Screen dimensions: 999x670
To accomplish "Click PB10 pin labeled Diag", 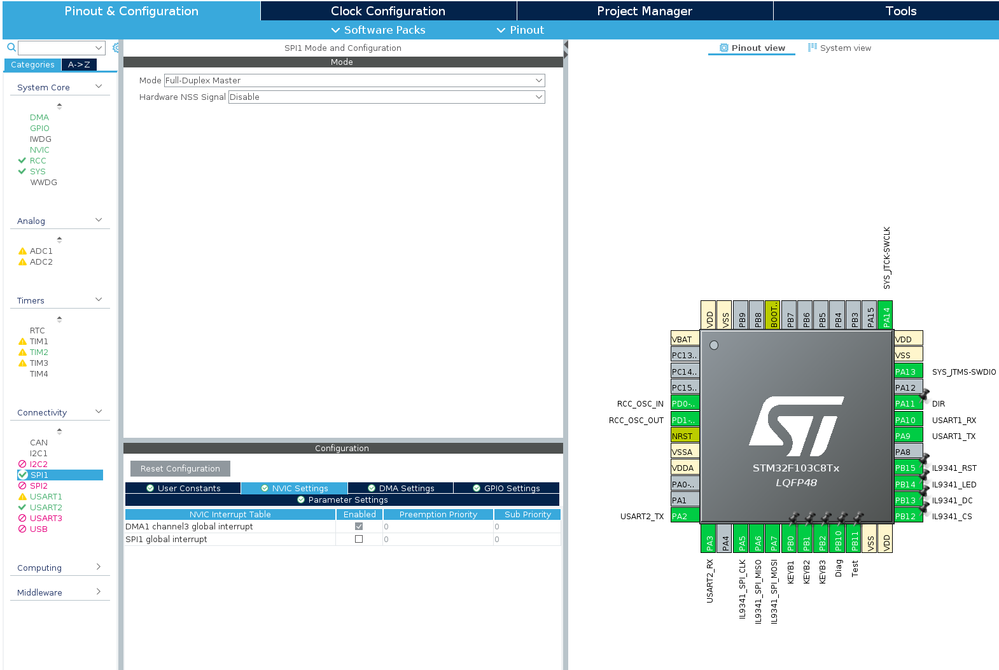I will coord(838,539).
